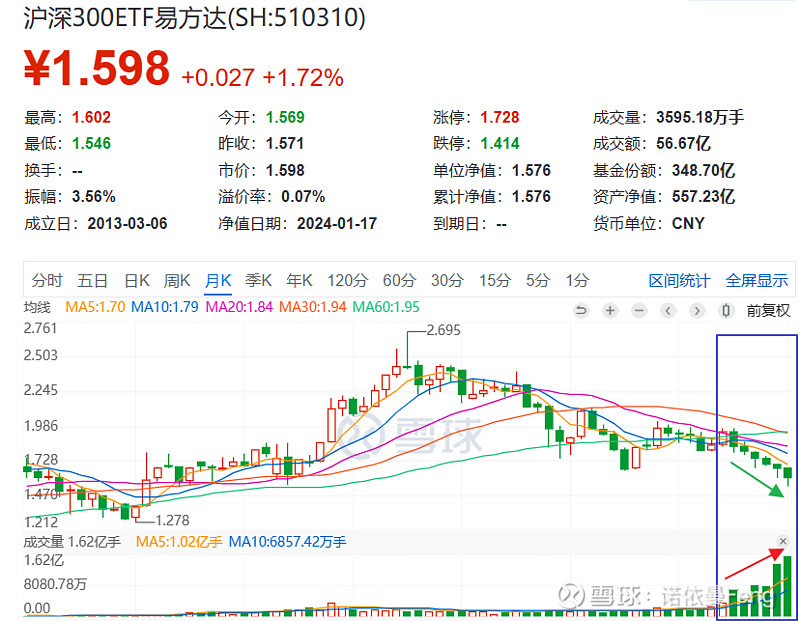Image resolution: width=800 pixels, height=621 pixels.
Task: Click the 2.245 price axis label
Action: coord(41,390)
